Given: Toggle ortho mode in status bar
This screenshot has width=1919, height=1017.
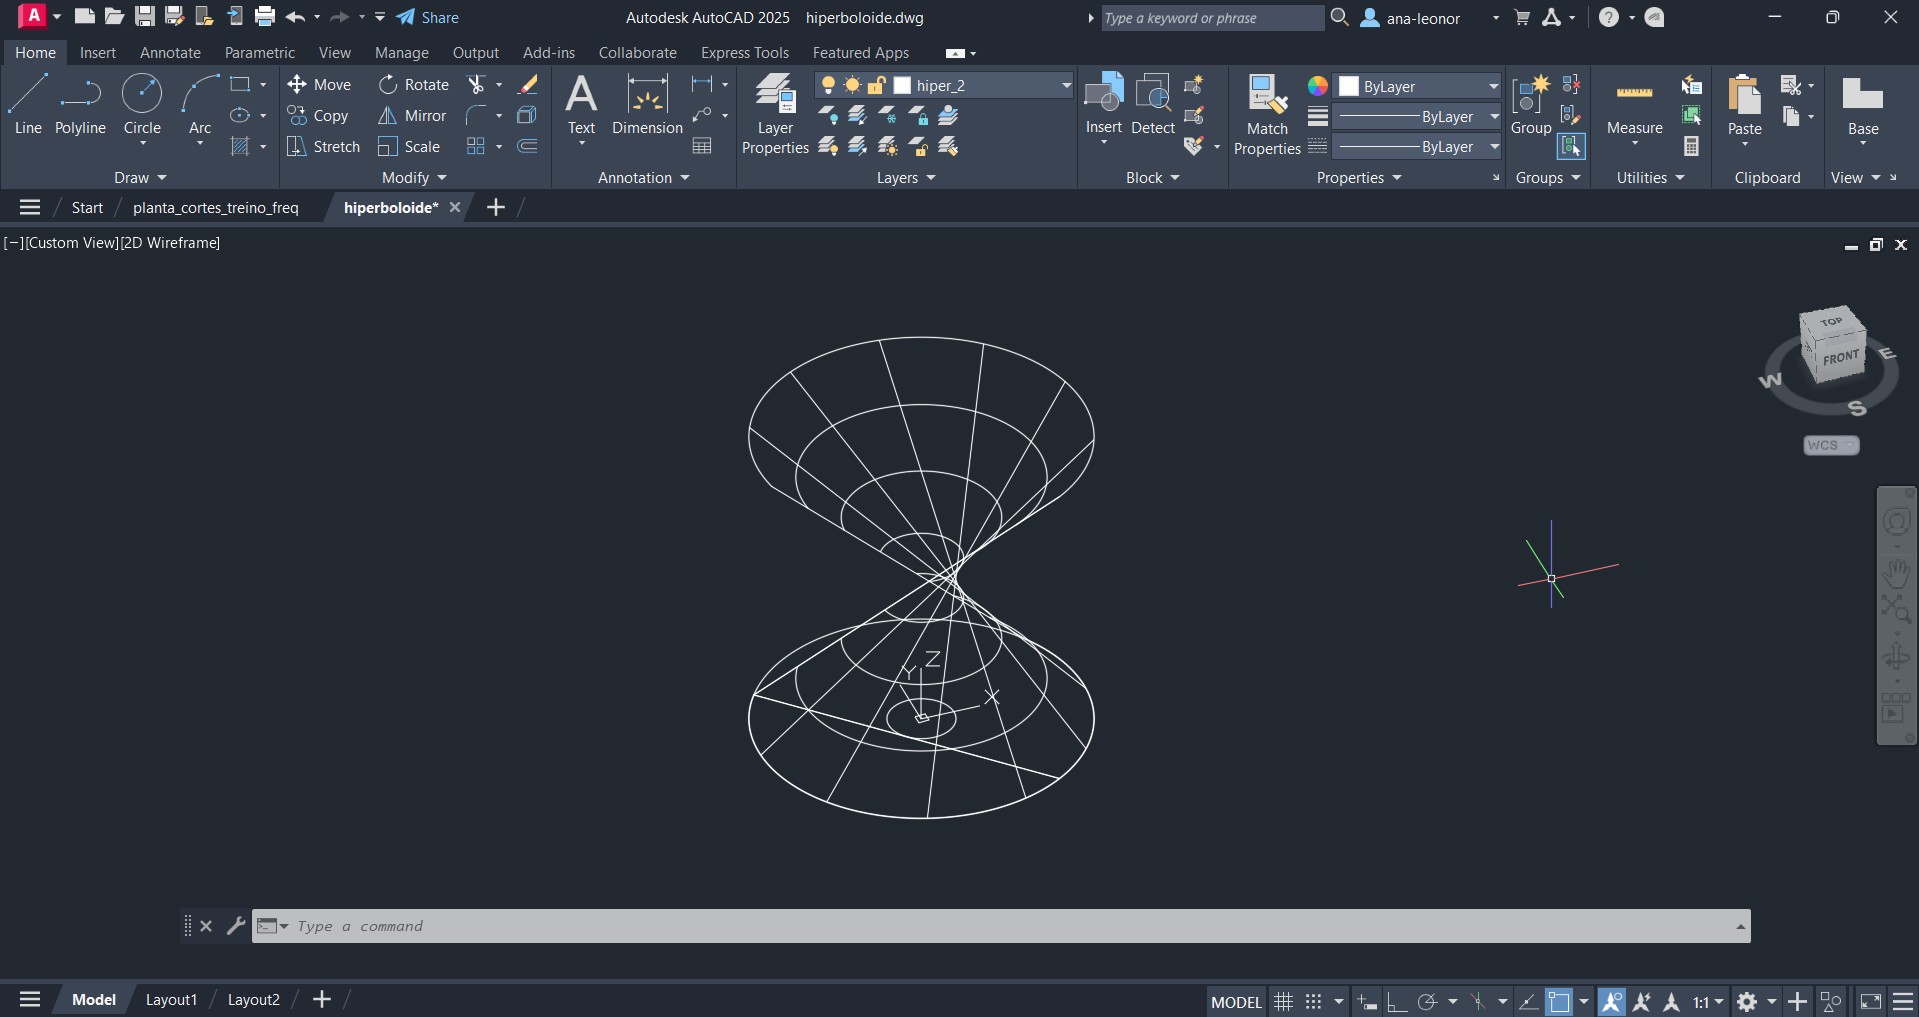Looking at the screenshot, I should (1397, 1001).
